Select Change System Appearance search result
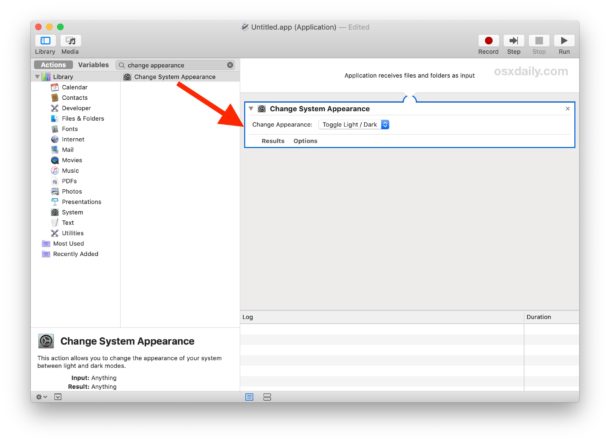This screenshot has height=443, width=610. [x=174, y=77]
